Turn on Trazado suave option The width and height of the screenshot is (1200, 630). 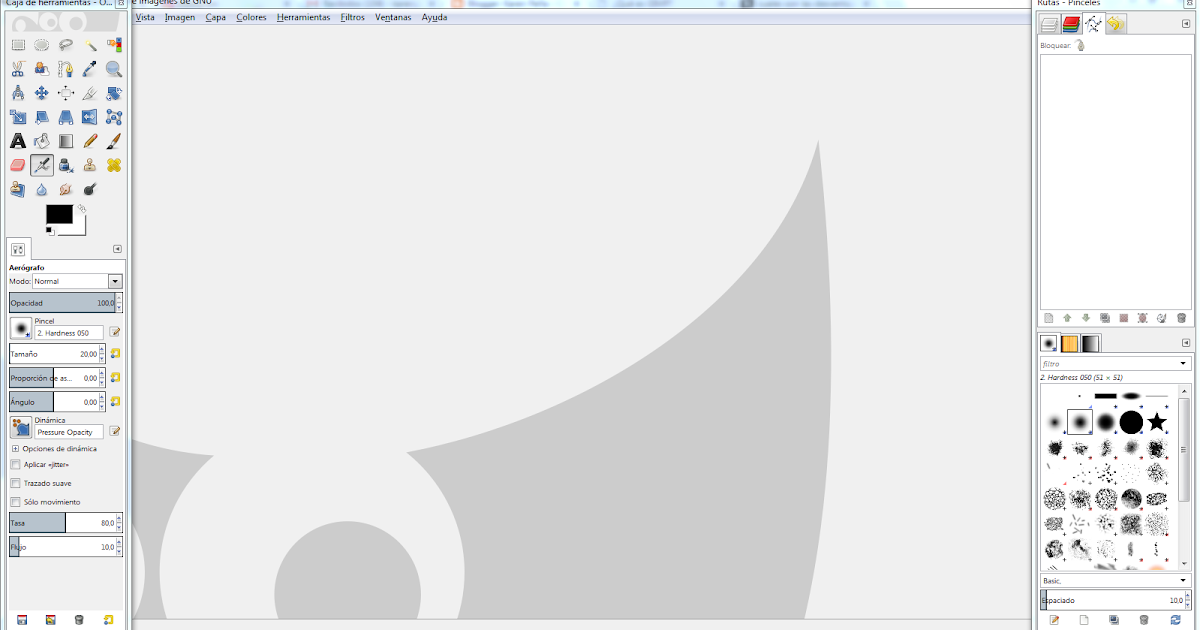pyautogui.click(x=16, y=482)
